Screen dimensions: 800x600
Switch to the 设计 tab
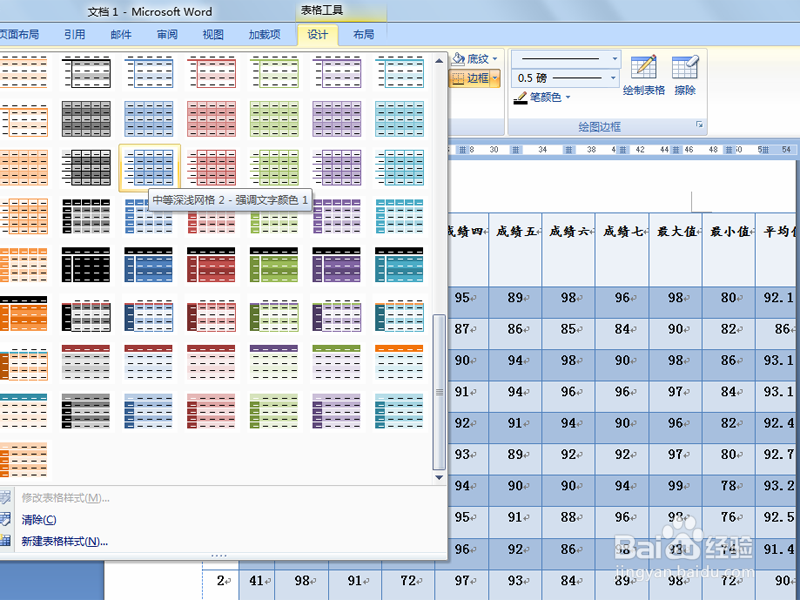317,35
